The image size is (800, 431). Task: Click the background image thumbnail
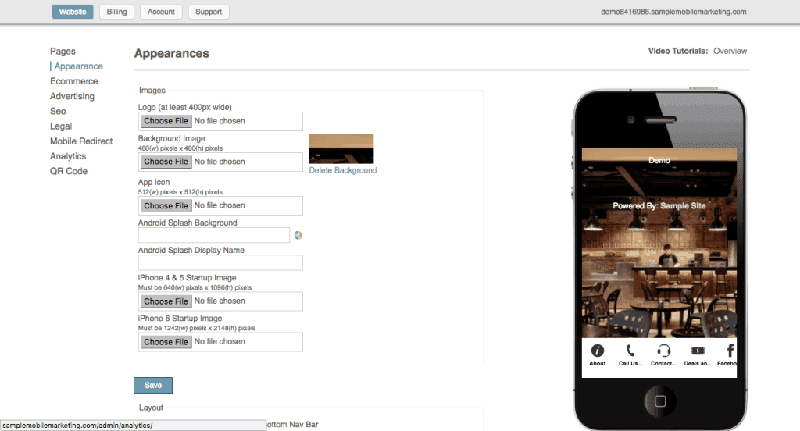341,149
